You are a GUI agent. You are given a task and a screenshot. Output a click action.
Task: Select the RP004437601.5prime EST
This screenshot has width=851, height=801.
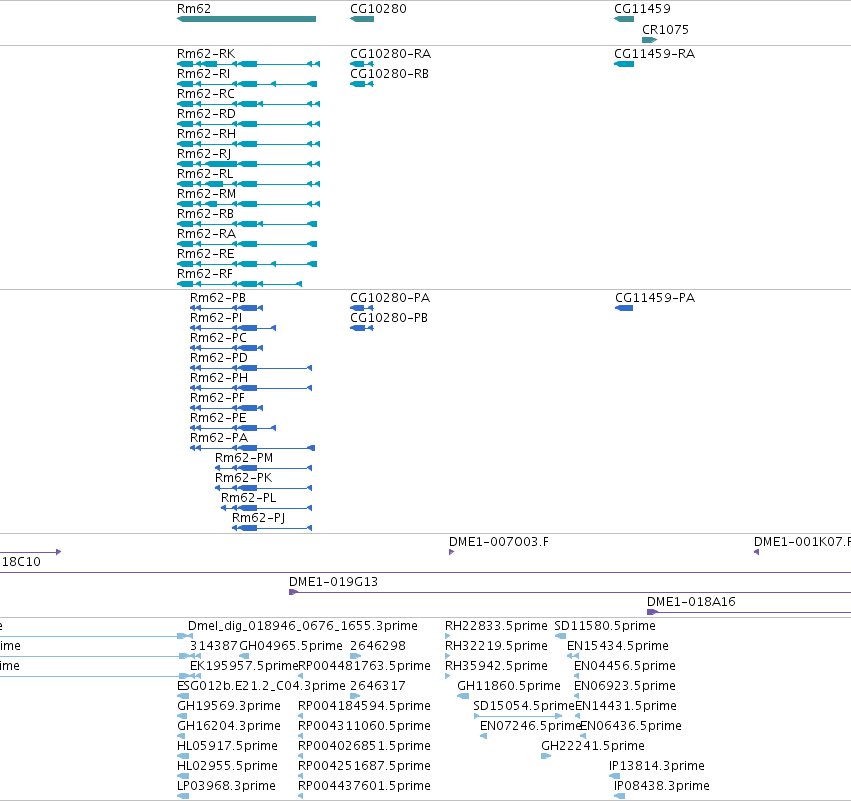point(301,796)
